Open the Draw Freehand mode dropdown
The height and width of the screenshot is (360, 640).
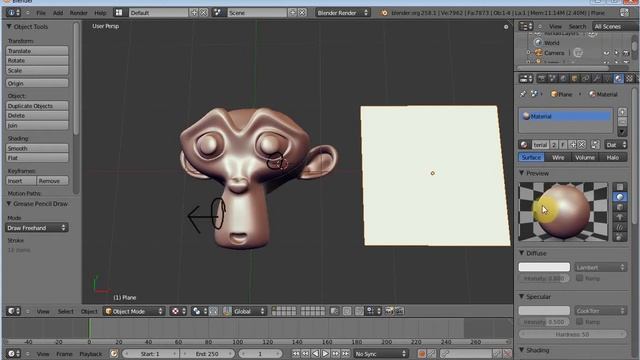37,228
